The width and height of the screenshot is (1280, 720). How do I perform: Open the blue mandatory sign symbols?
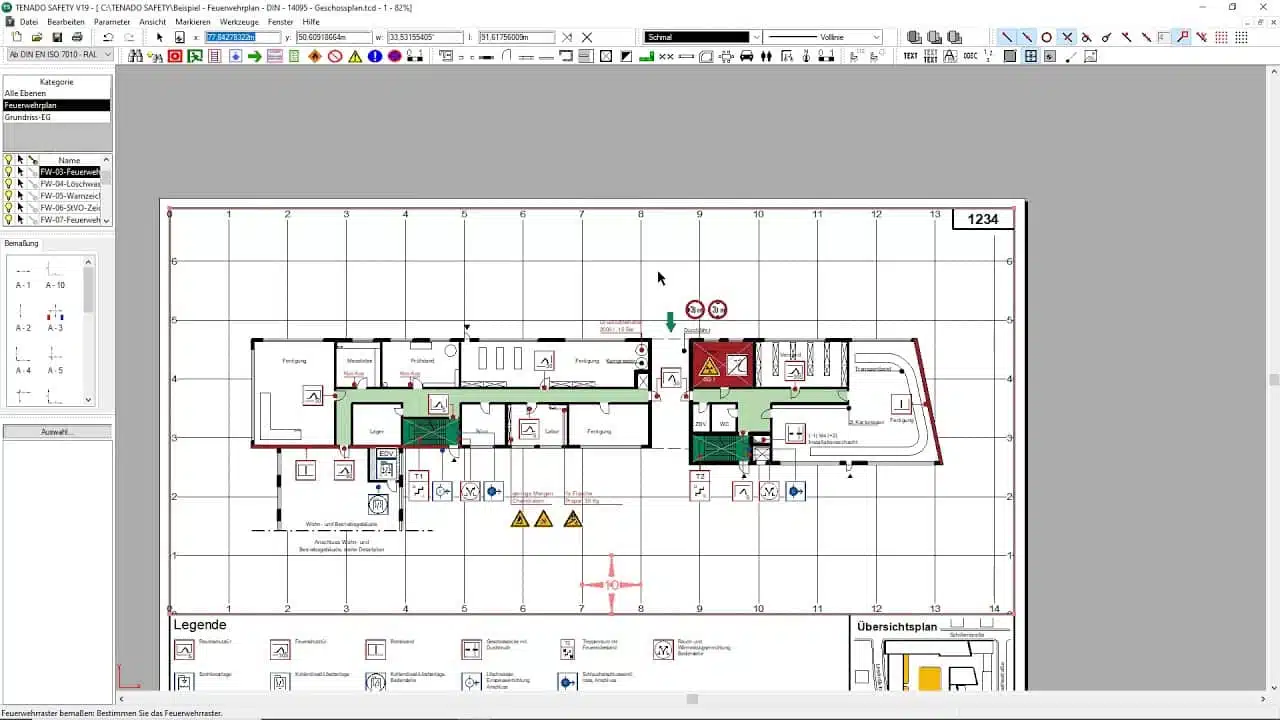tap(375, 56)
